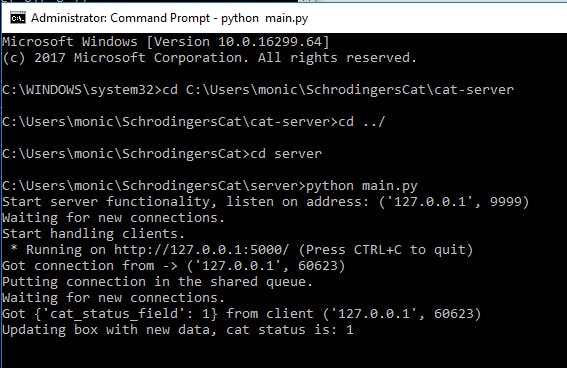The width and height of the screenshot is (567, 368).
Task: Click the 2017 Microsoft Corporation copyright line
Action: pos(210,58)
